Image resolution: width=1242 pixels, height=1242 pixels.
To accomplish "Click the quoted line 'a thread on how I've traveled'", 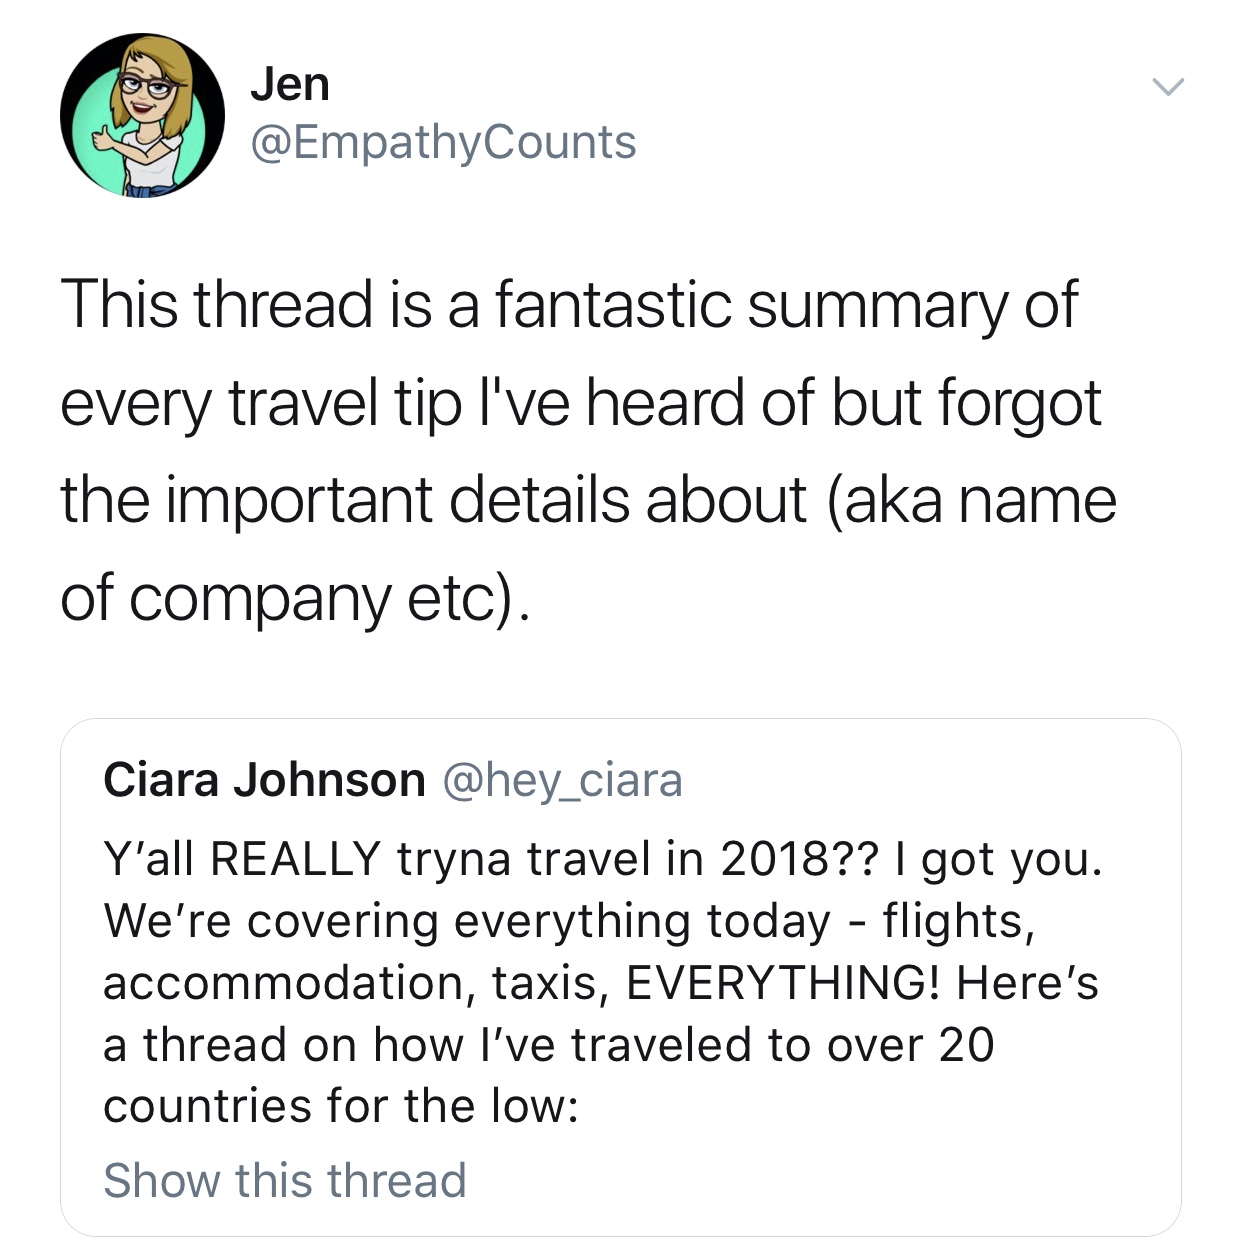I will 549,1045.
